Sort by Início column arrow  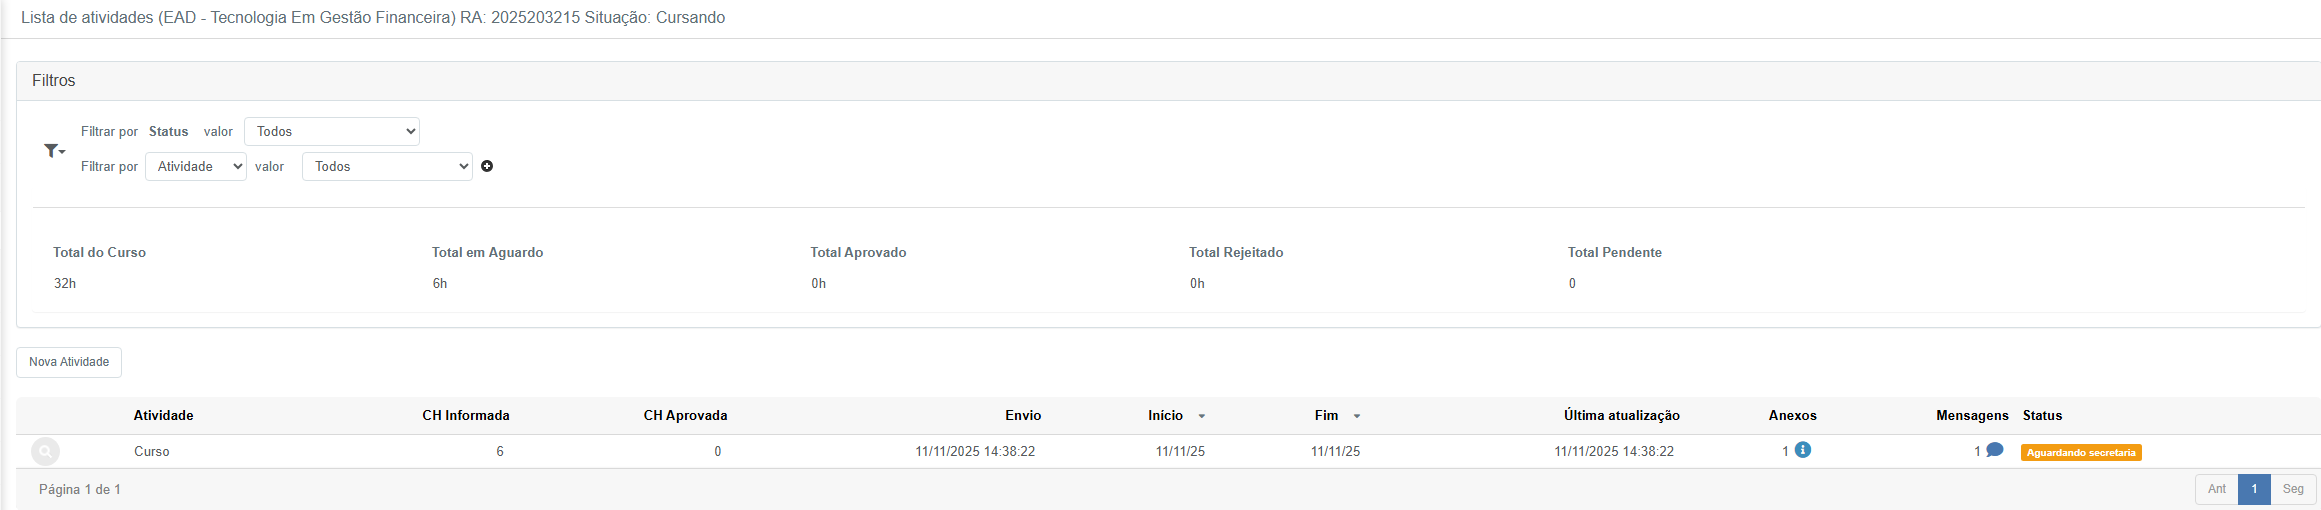[1201, 416]
